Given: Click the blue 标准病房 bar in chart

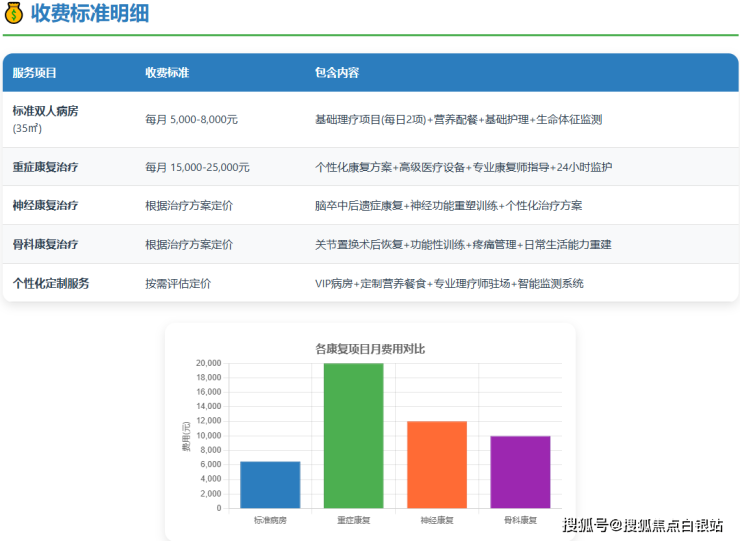Looking at the screenshot, I should 270,485.
